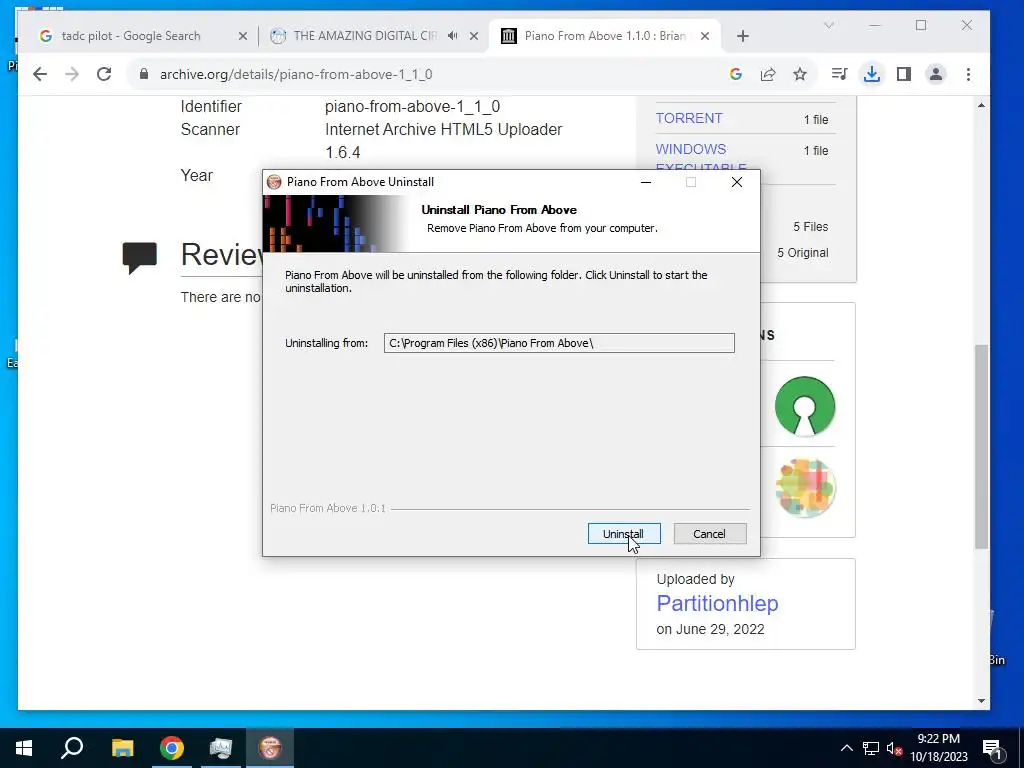Open the Chrome profile avatar

tap(936, 74)
